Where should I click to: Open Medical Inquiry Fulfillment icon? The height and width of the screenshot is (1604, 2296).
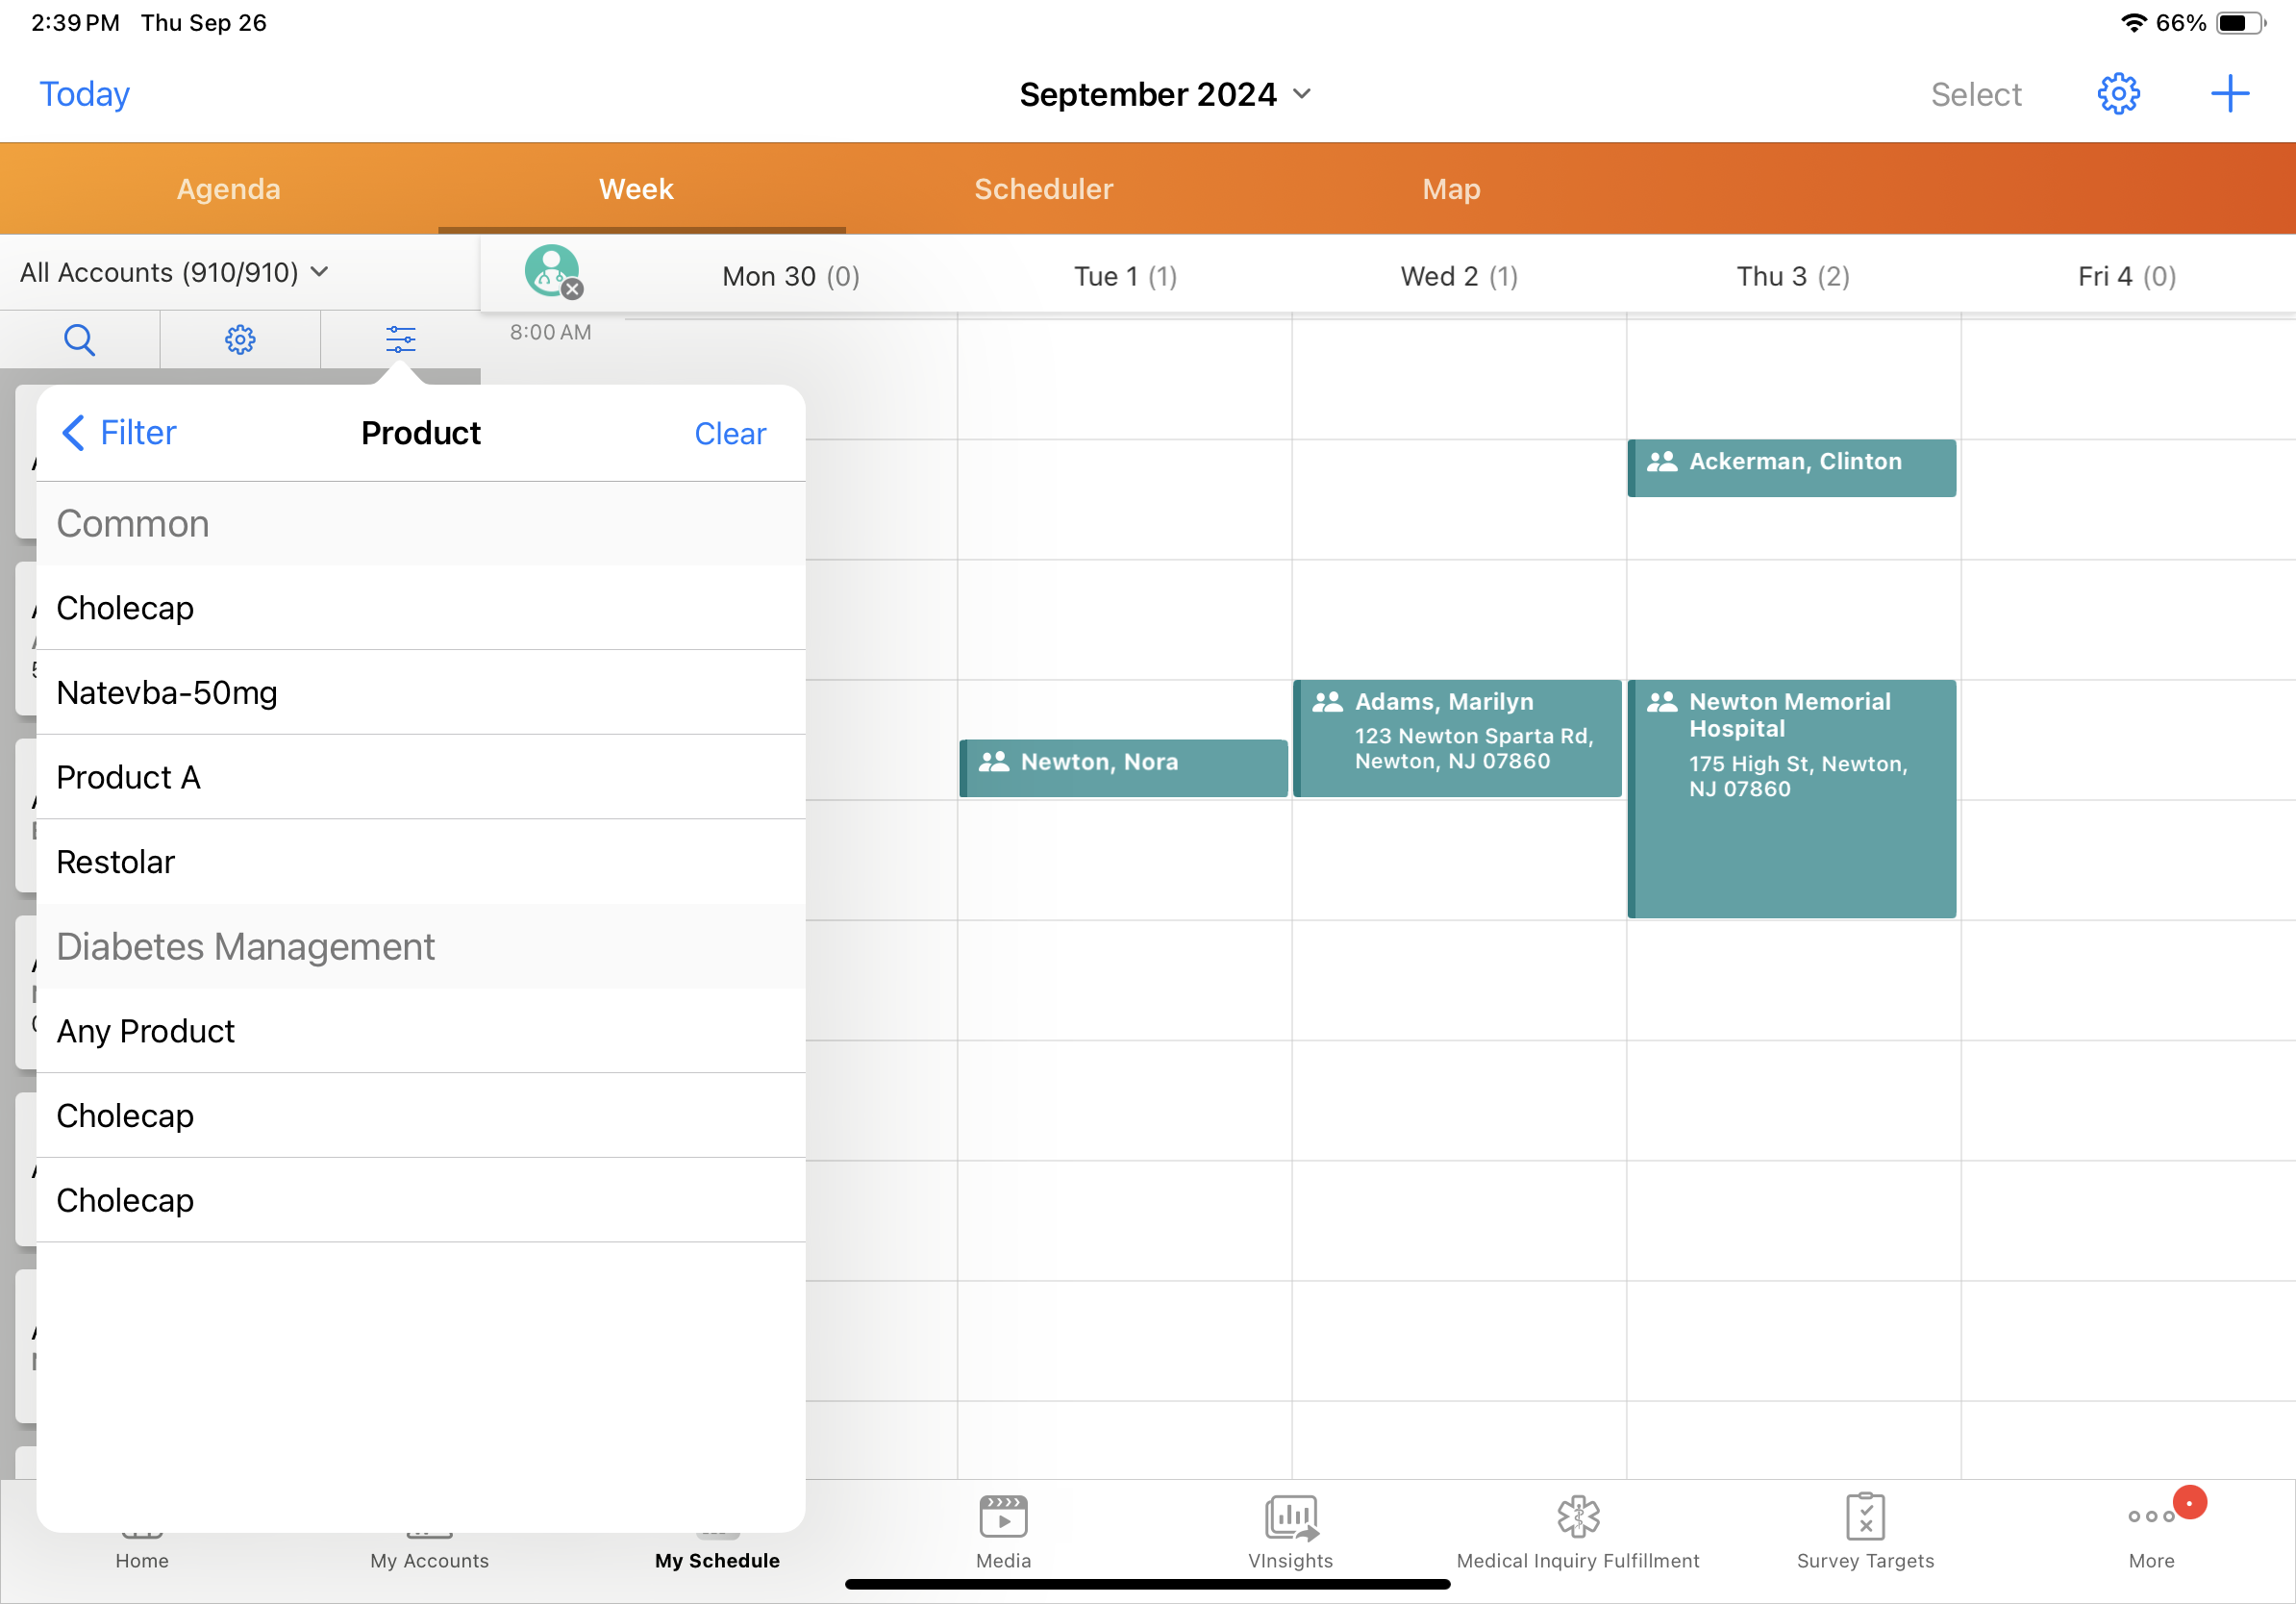tap(1577, 1517)
